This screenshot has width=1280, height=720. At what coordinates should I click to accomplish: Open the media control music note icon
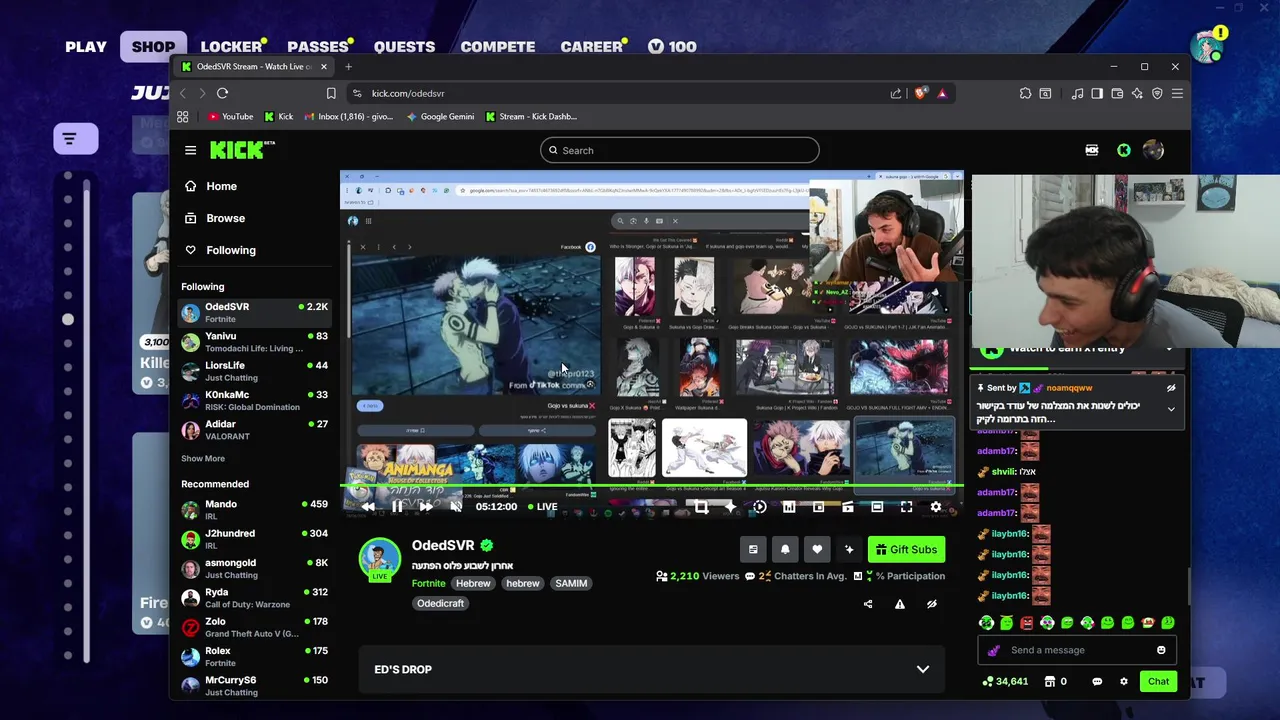coord(1077,93)
